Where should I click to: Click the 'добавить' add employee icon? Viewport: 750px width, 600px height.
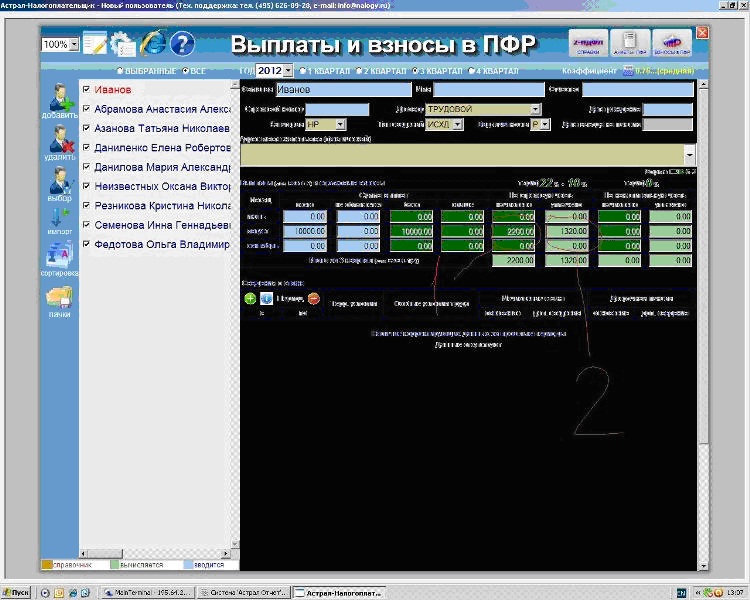click(x=59, y=98)
